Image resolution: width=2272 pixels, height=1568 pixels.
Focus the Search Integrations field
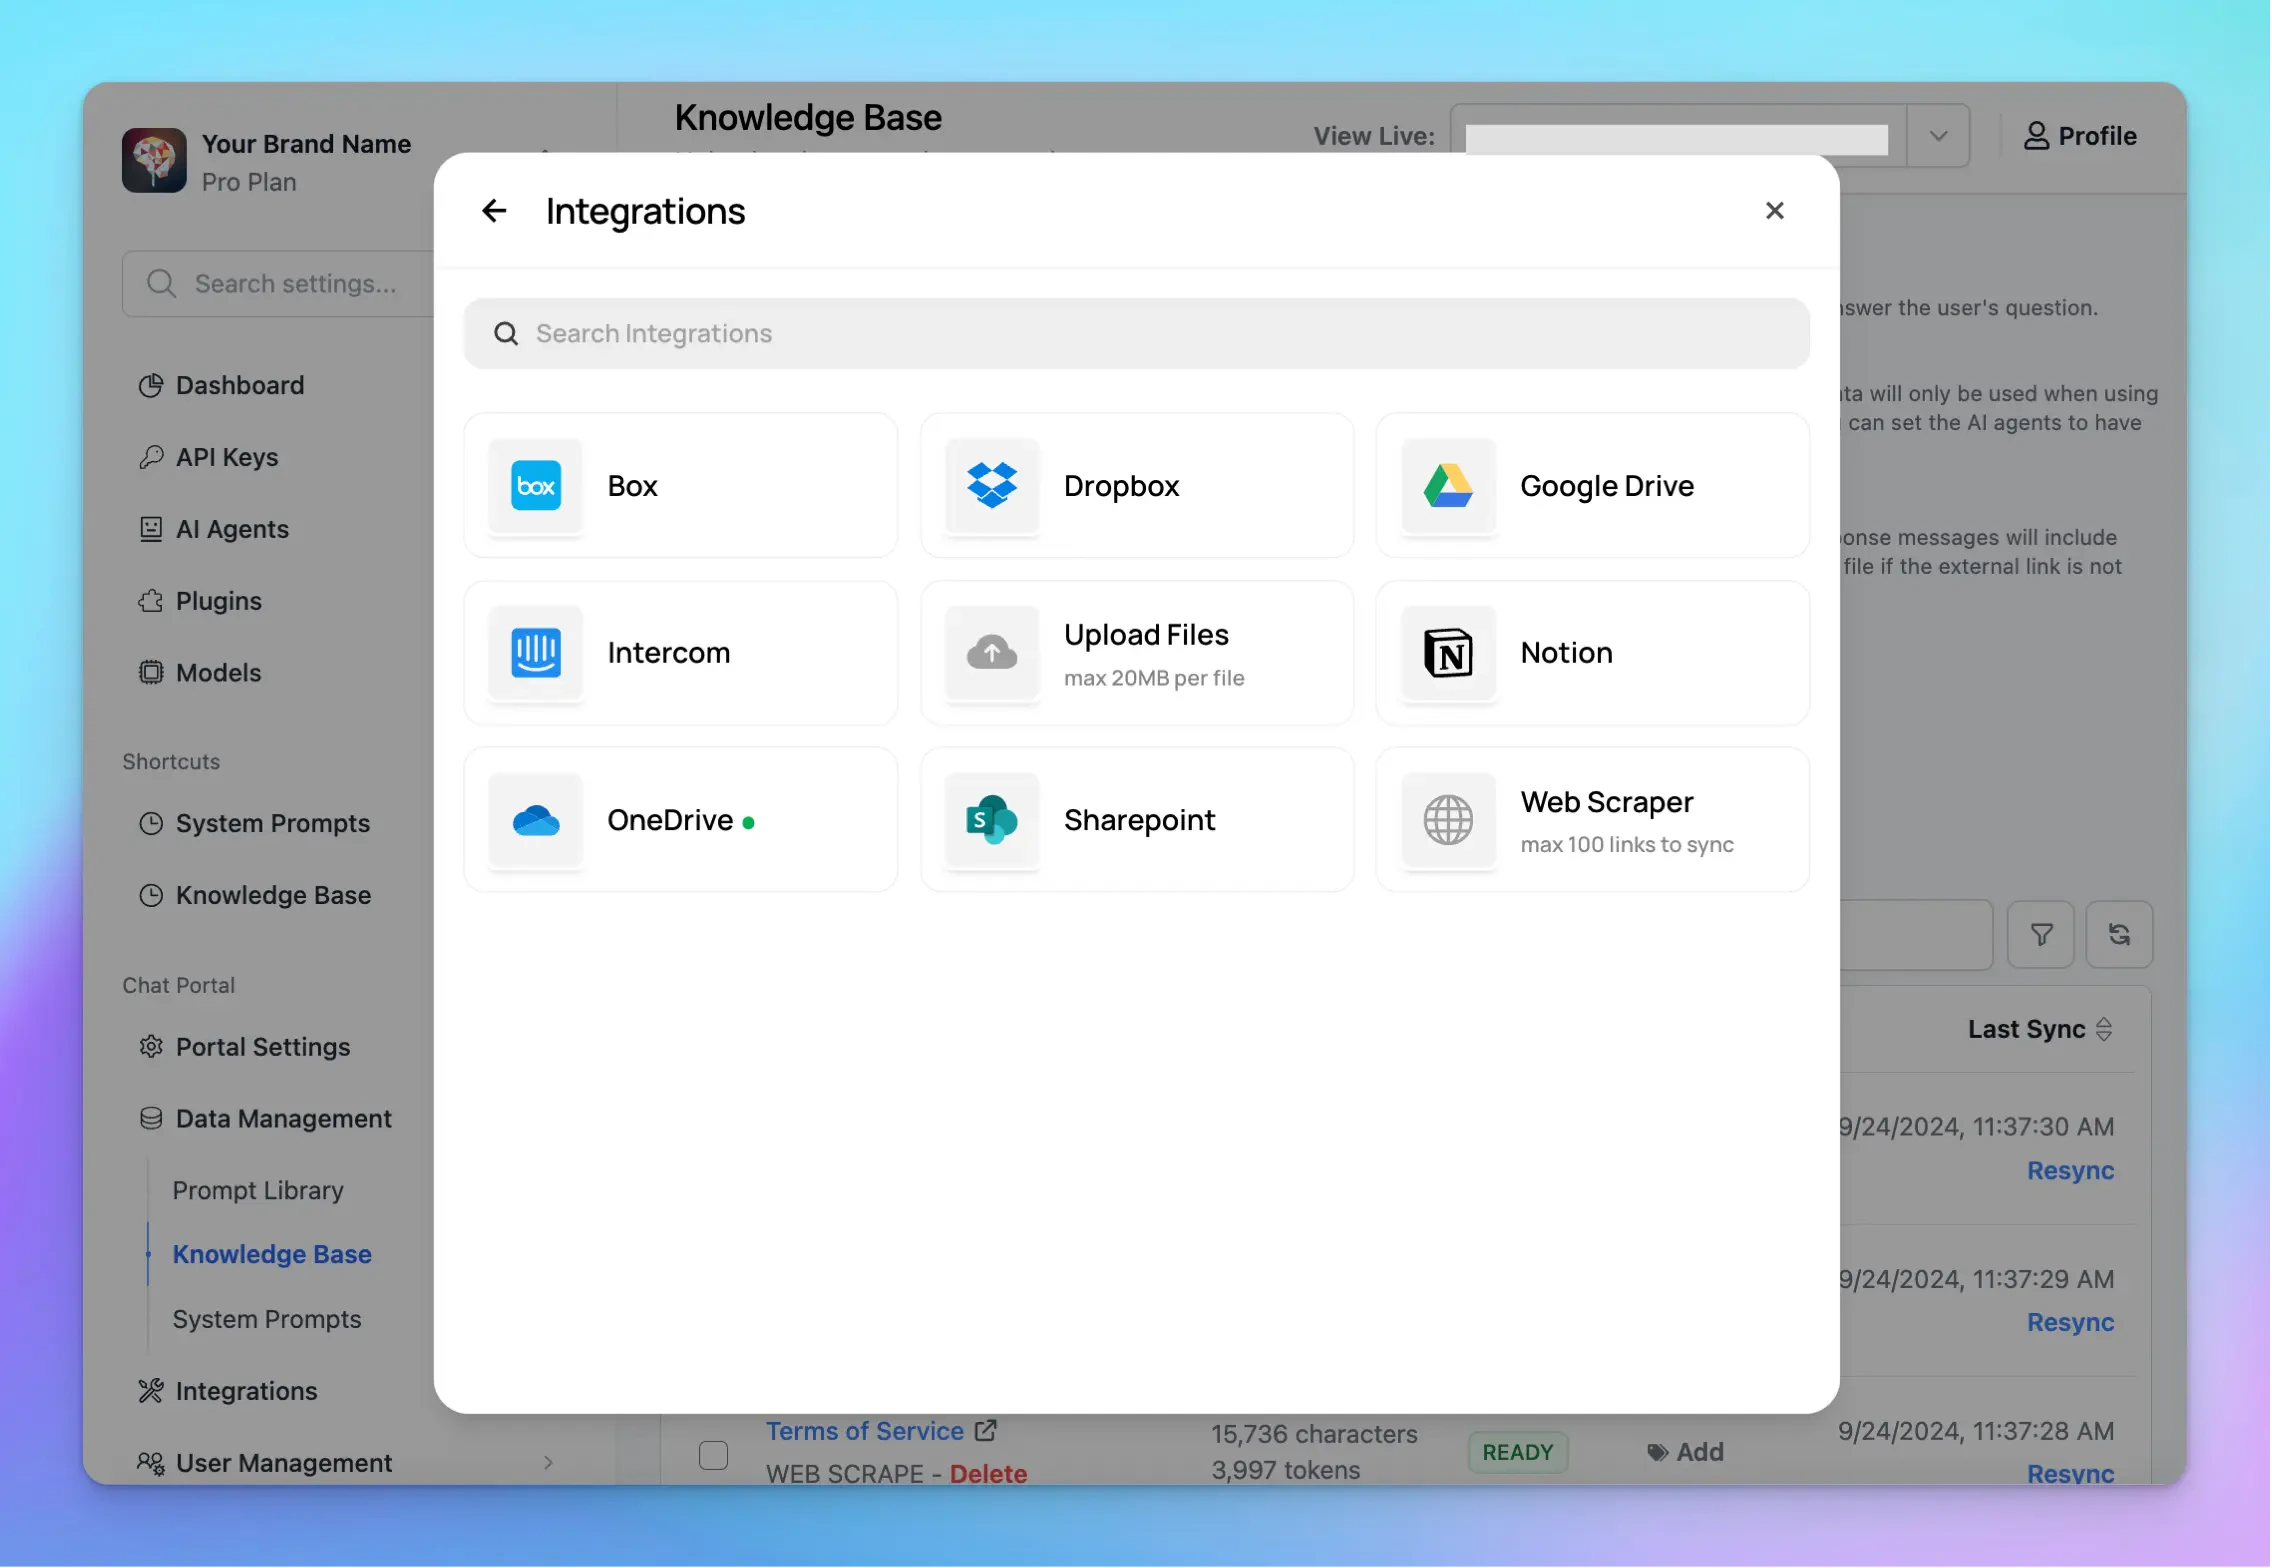[x=1137, y=334]
